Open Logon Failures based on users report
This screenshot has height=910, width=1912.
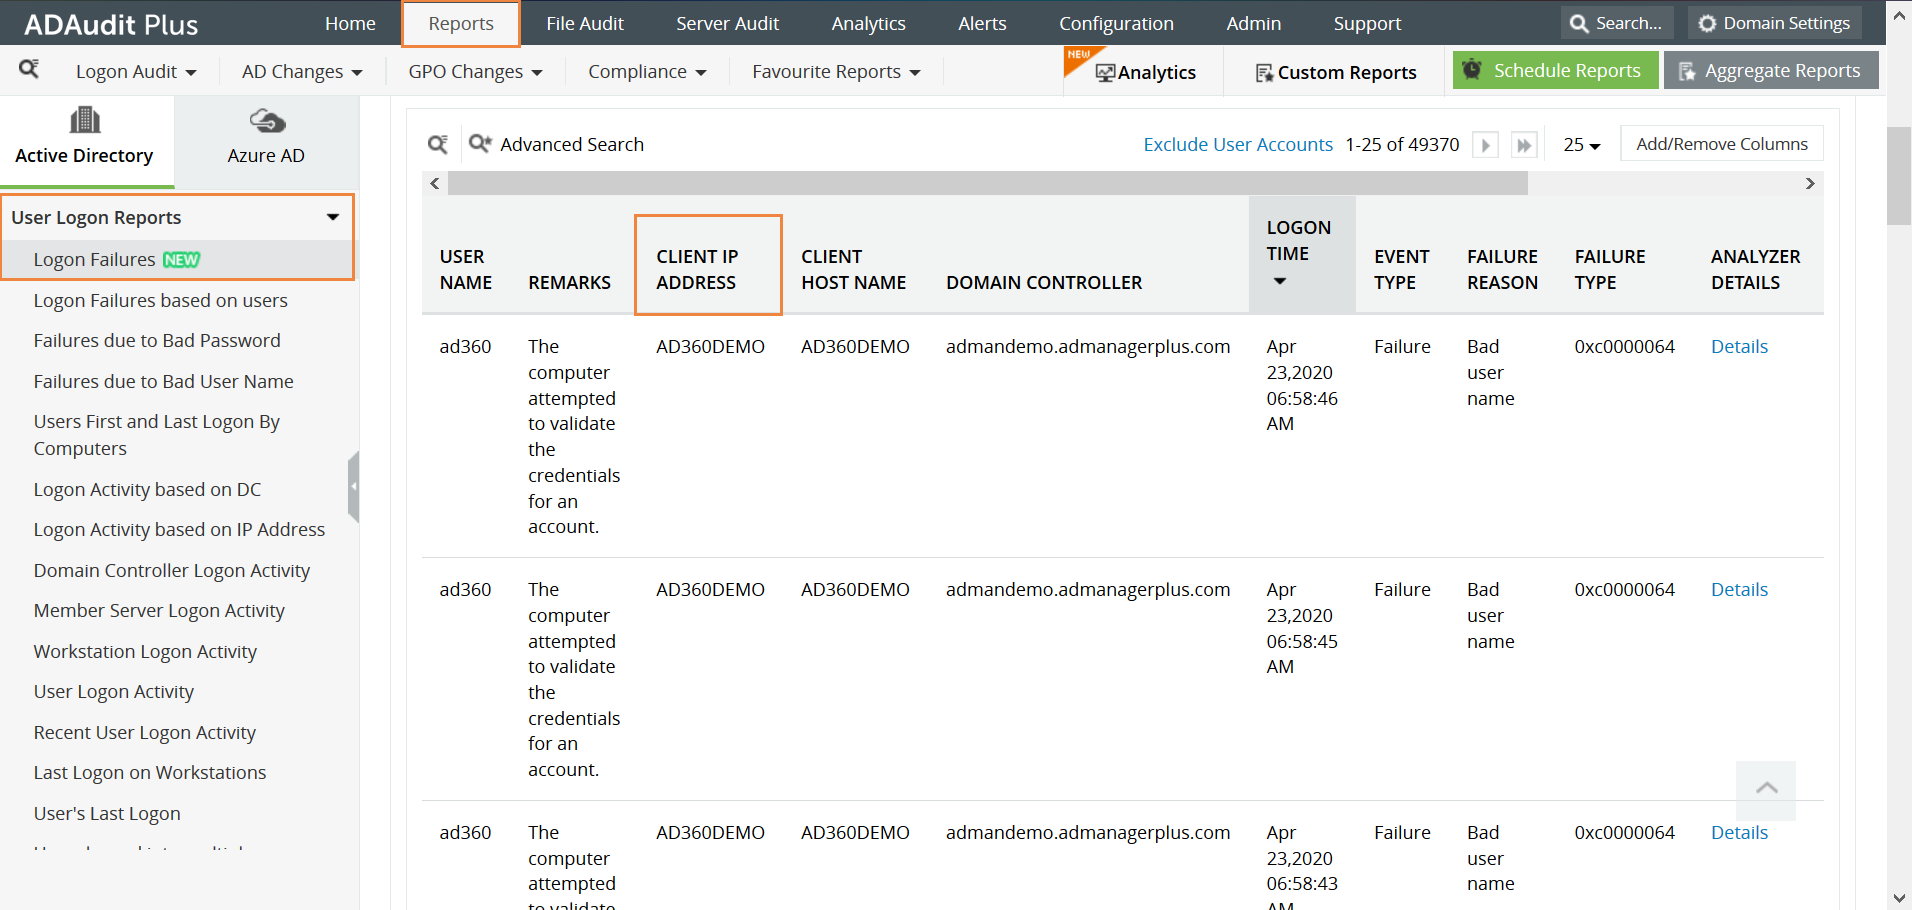pos(160,301)
